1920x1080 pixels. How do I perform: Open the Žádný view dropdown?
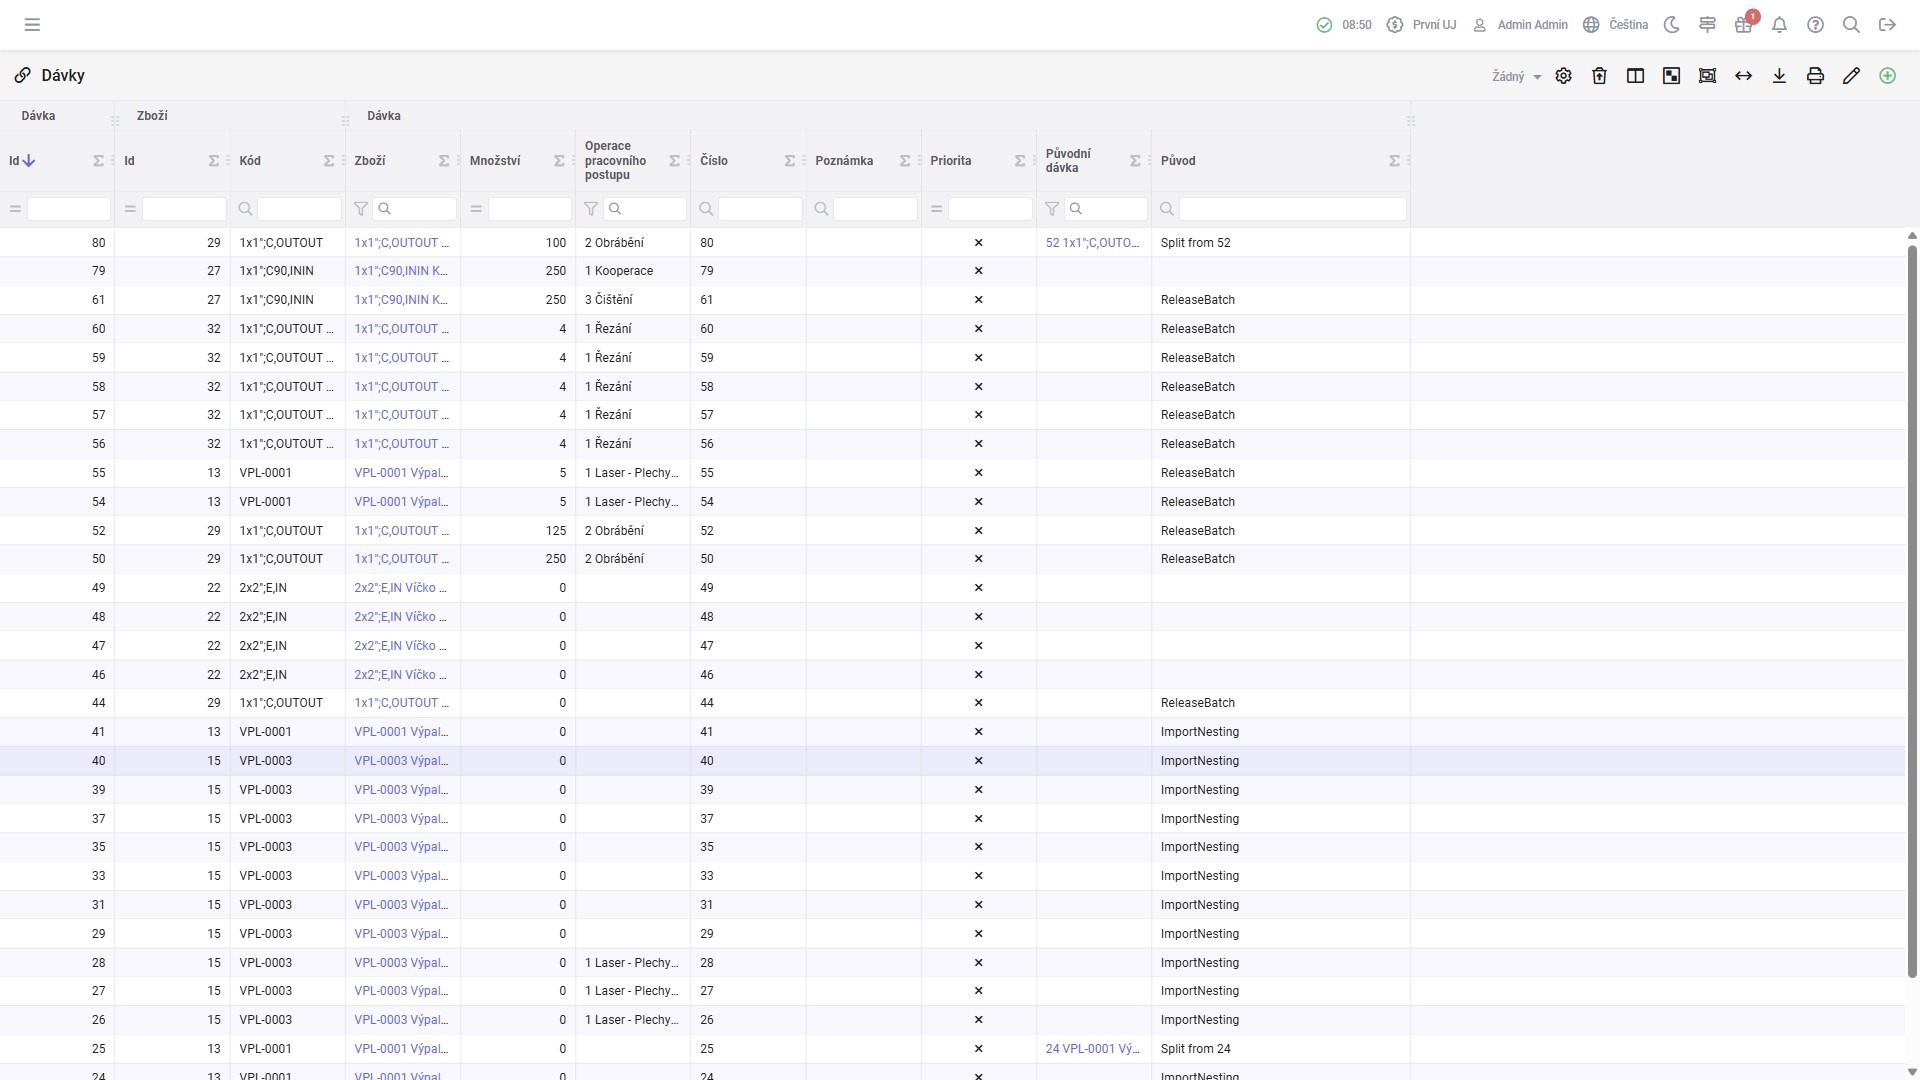(1516, 77)
